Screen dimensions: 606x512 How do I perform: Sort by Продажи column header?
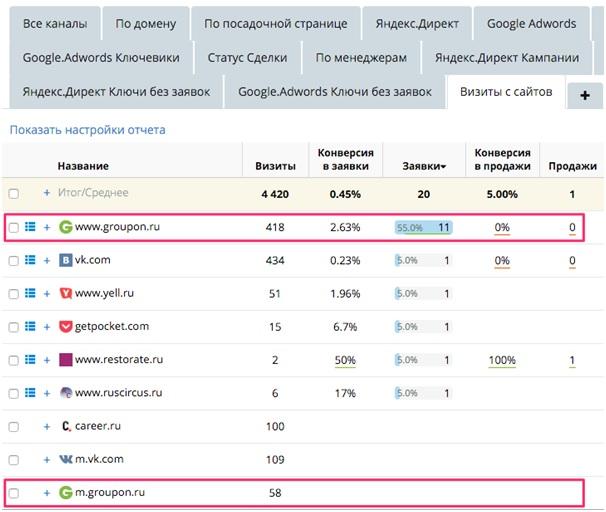[x=572, y=166]
